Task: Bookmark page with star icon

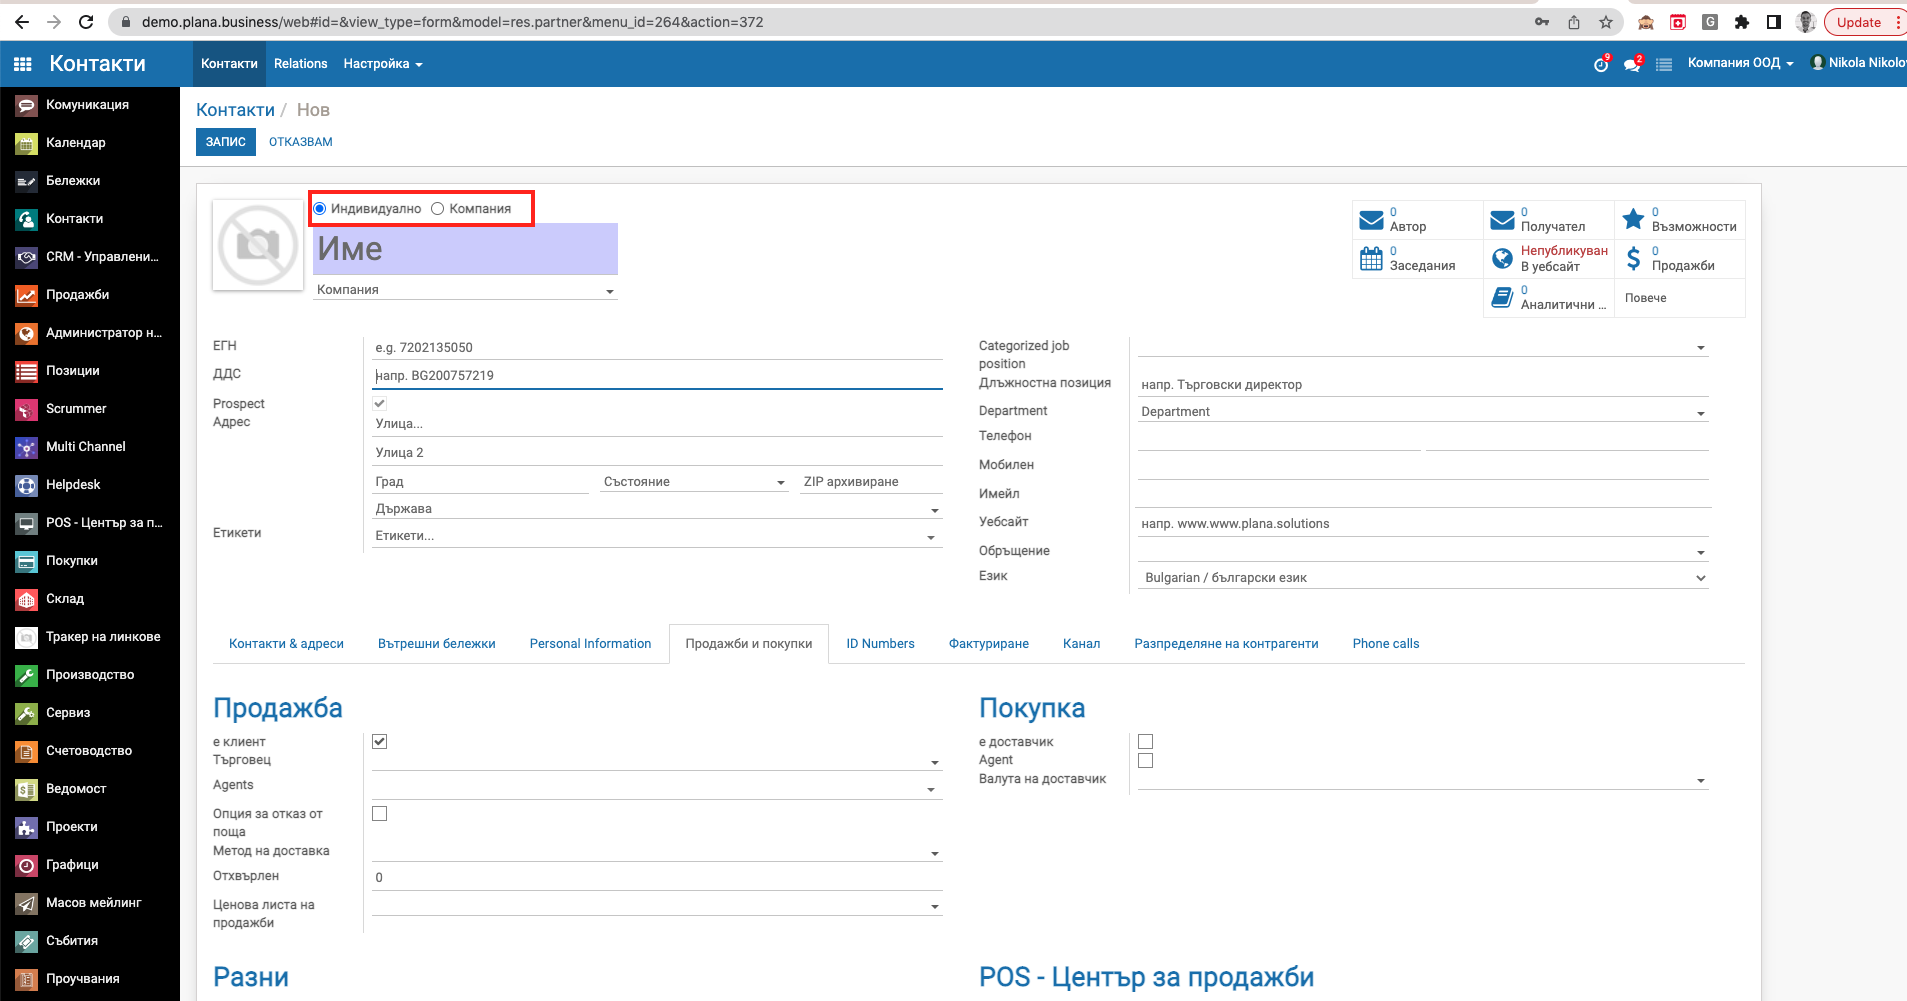Action: pyautogui.click(x=1606, y=22)
